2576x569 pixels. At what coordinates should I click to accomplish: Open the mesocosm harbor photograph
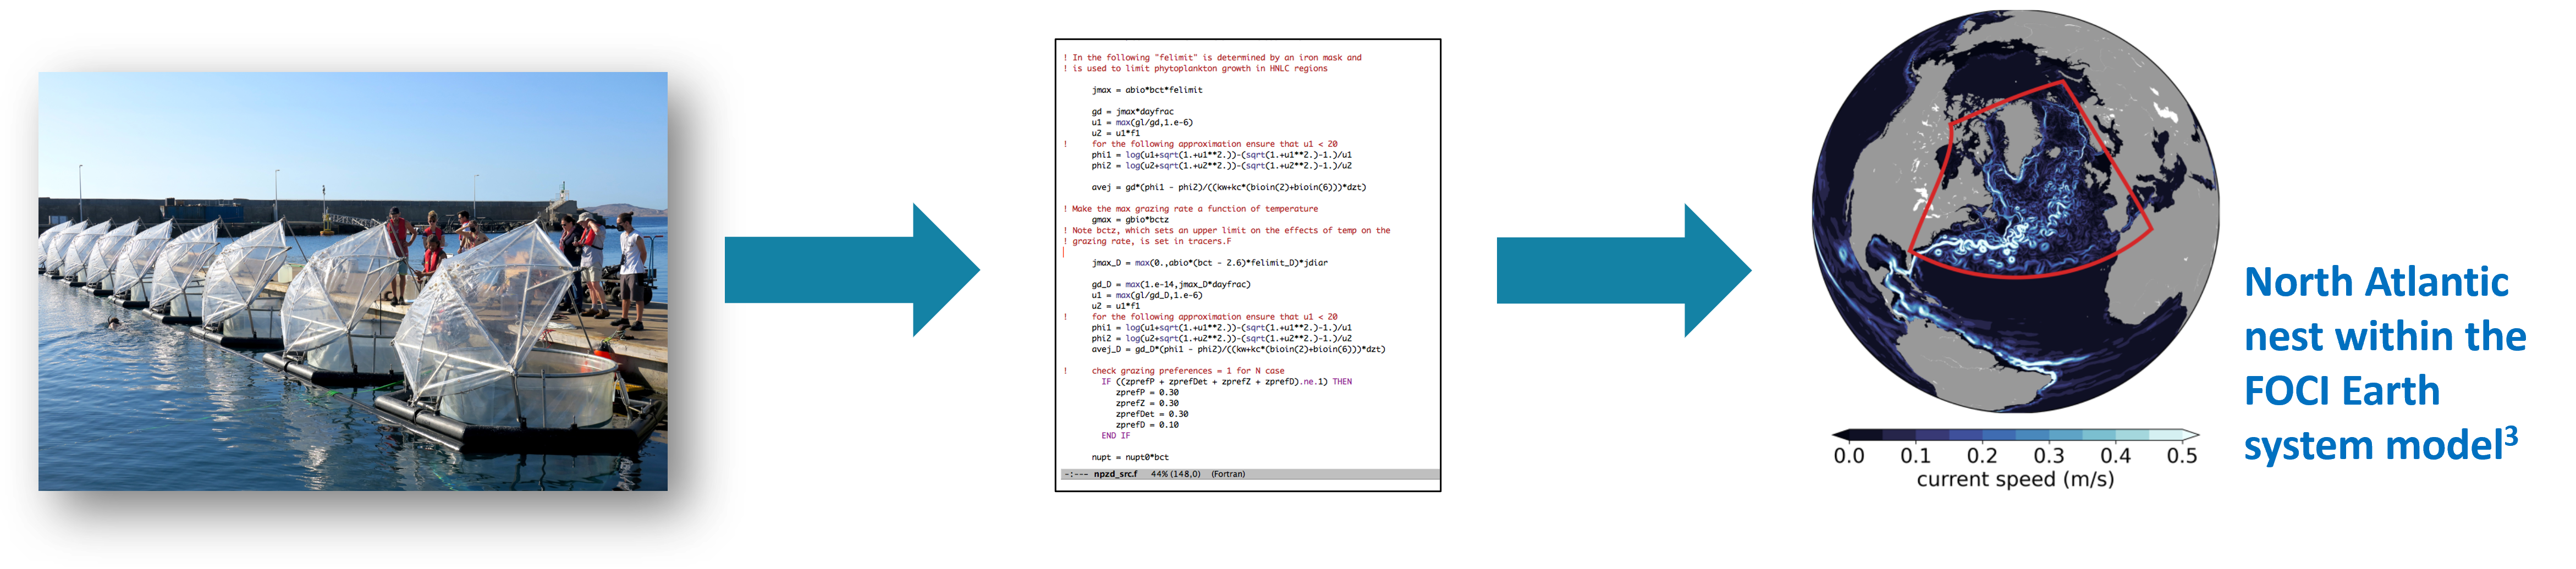click(353, 281)
